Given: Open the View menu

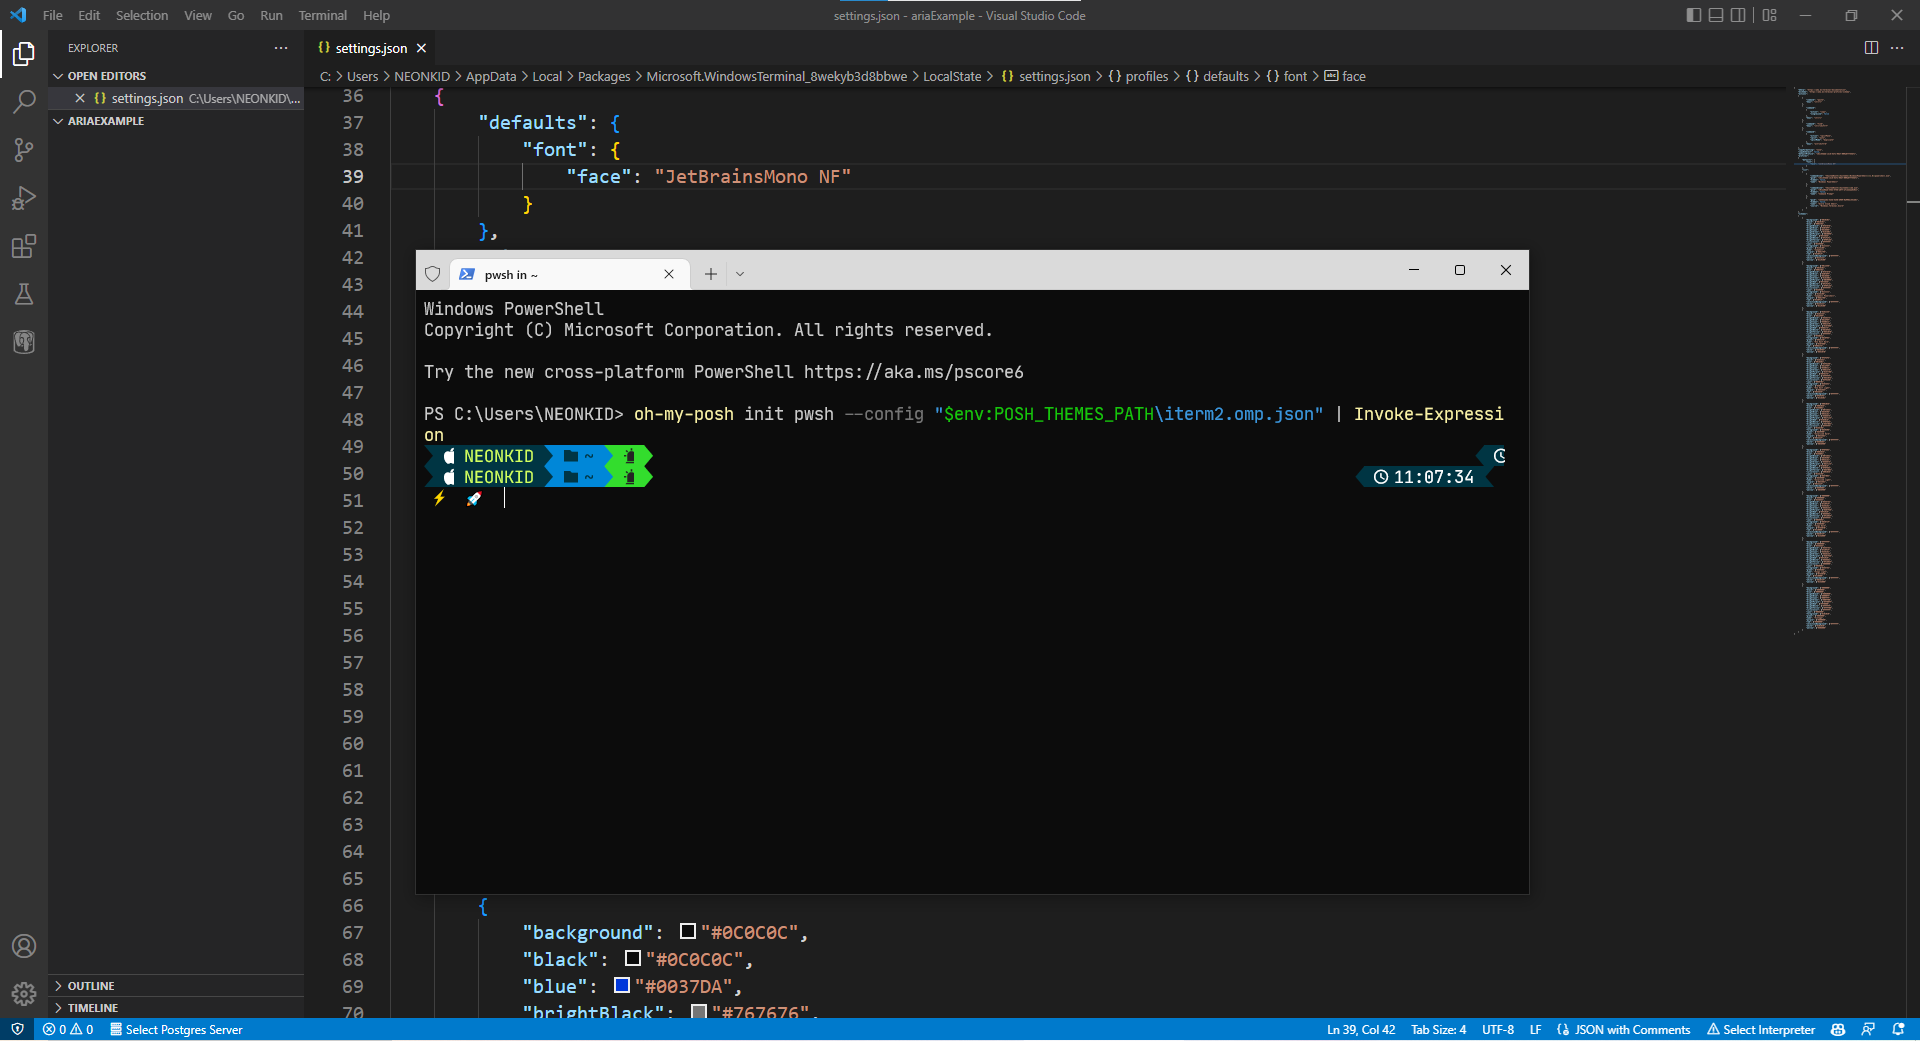Looking at the screenshot, I should pos(198,15).
